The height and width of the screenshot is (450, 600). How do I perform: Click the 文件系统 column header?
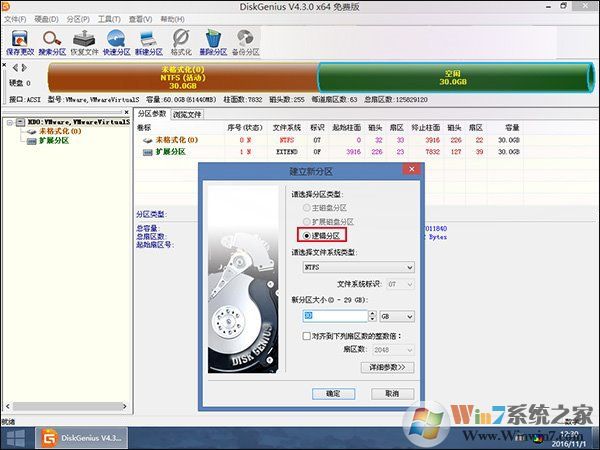pyautogui.click(x=287, y=128)
